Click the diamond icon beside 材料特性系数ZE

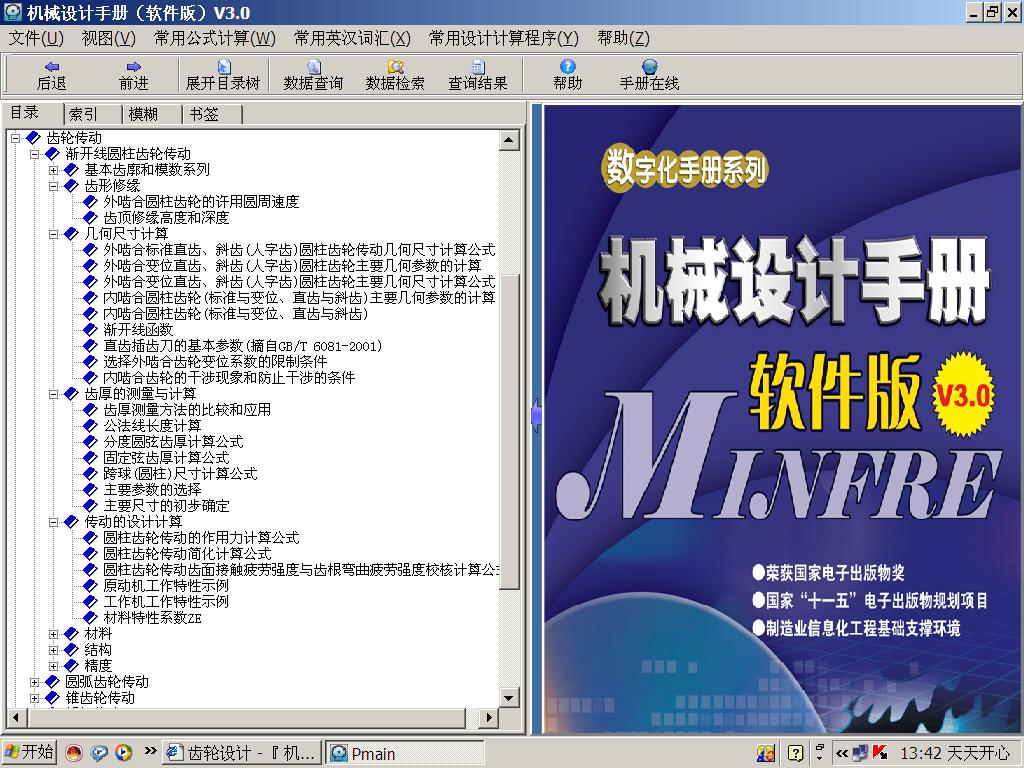(x=90, y=618)
